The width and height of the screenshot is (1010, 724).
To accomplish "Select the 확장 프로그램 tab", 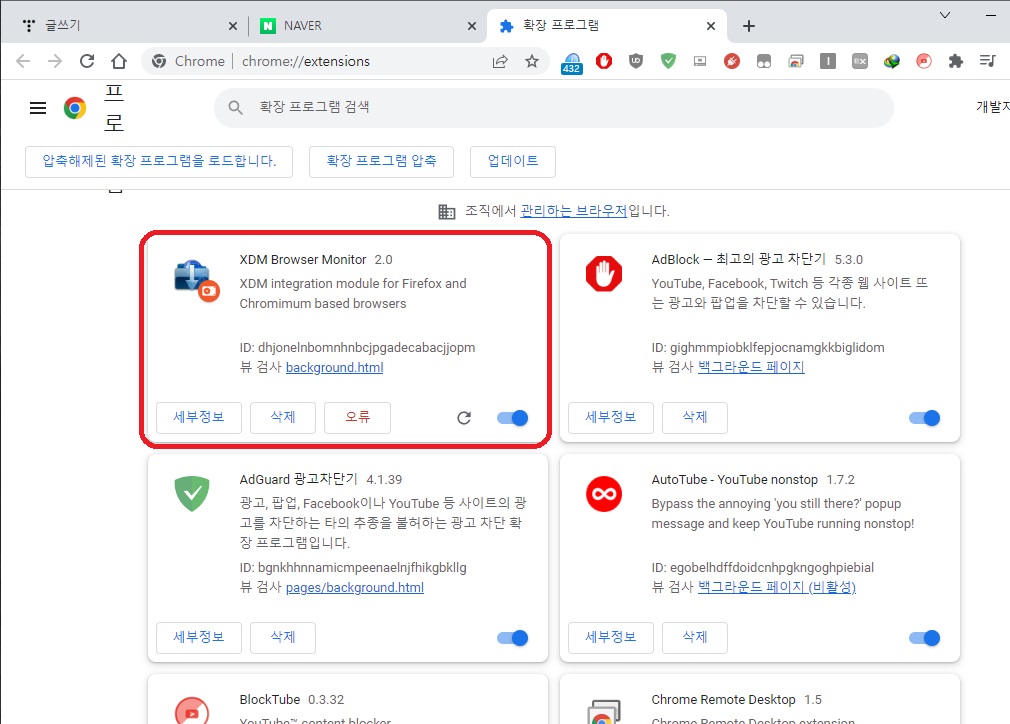I will point(605,26).
